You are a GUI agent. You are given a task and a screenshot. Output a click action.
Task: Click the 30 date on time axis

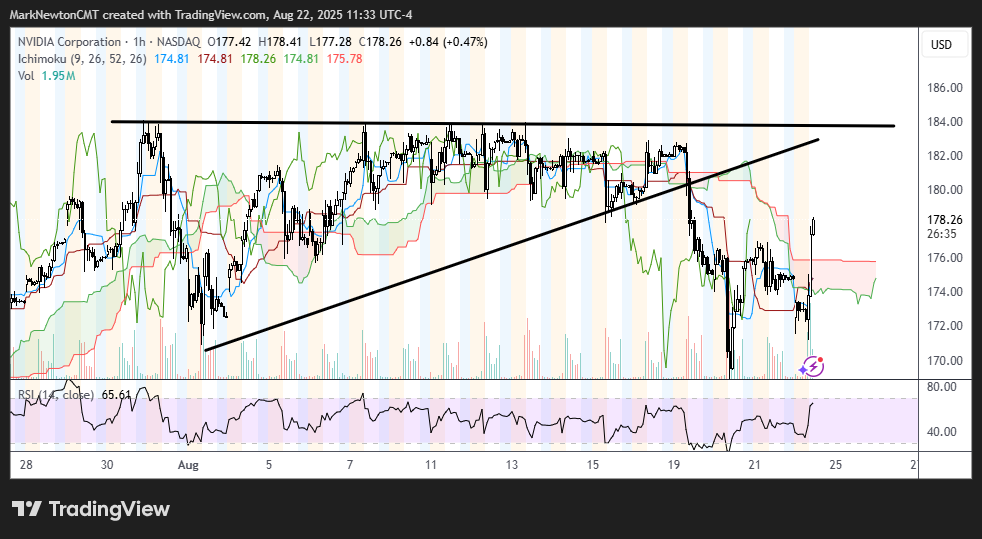pyautogui.click(x=107, y=465)
